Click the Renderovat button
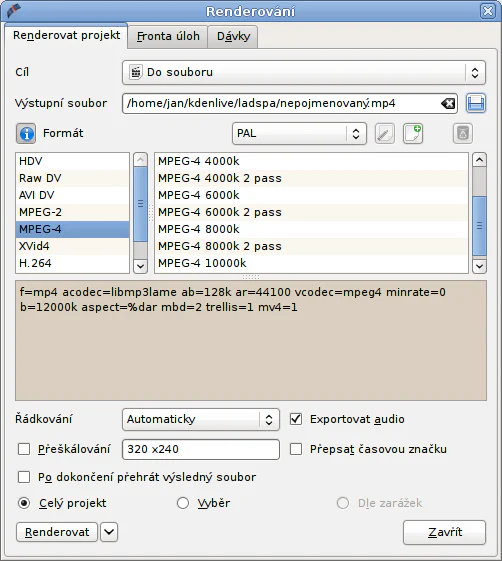Screen dimensions: 502x561 [57, 532]
